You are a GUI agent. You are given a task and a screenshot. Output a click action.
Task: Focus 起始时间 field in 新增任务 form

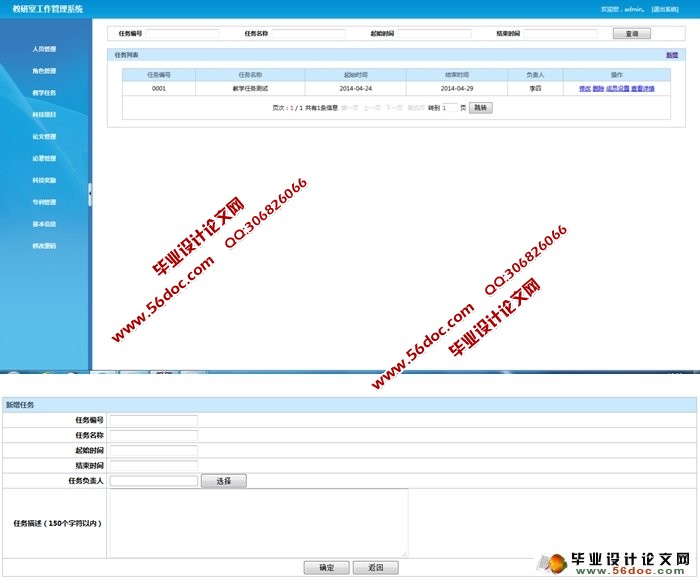click(x=154, y=450)
